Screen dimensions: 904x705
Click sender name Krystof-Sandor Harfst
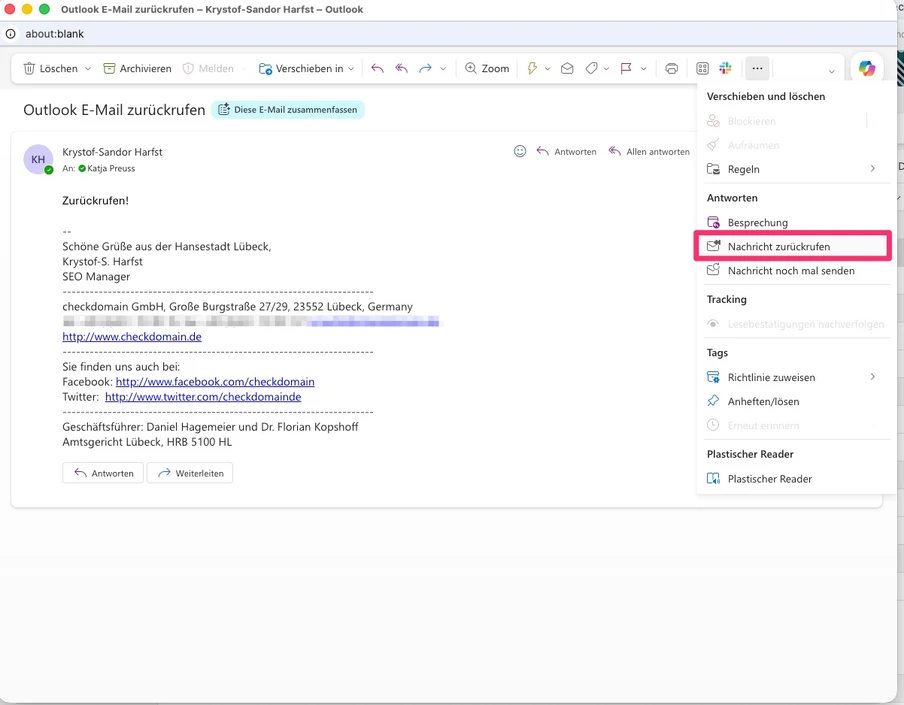tap(112, 152)
